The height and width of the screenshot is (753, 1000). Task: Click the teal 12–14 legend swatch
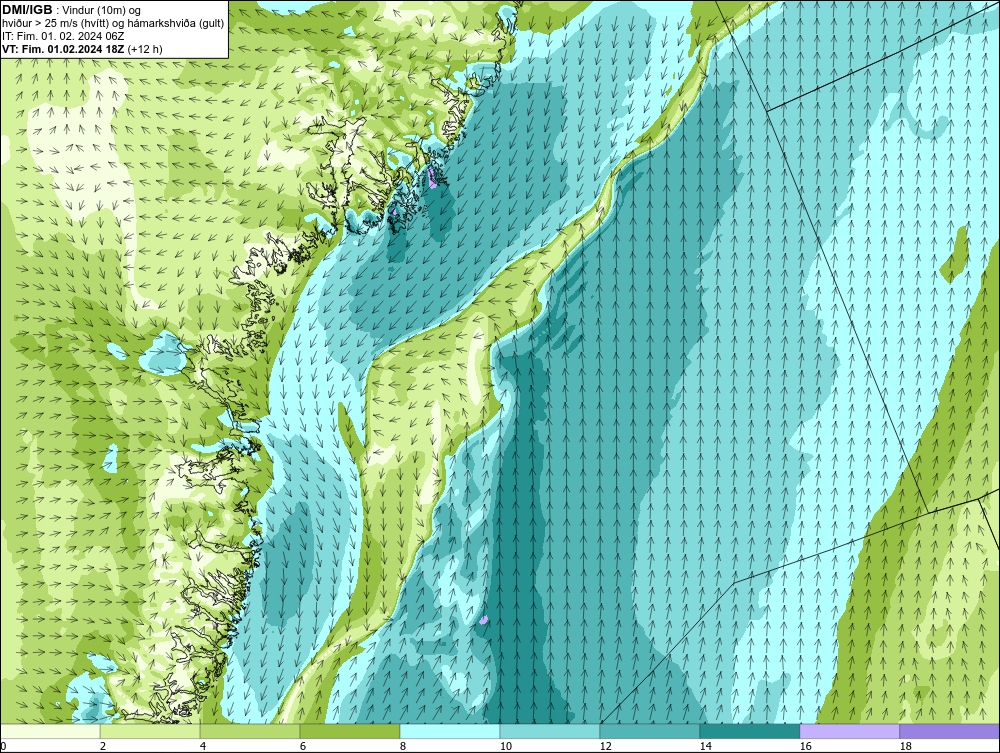[x=650, y=731]
